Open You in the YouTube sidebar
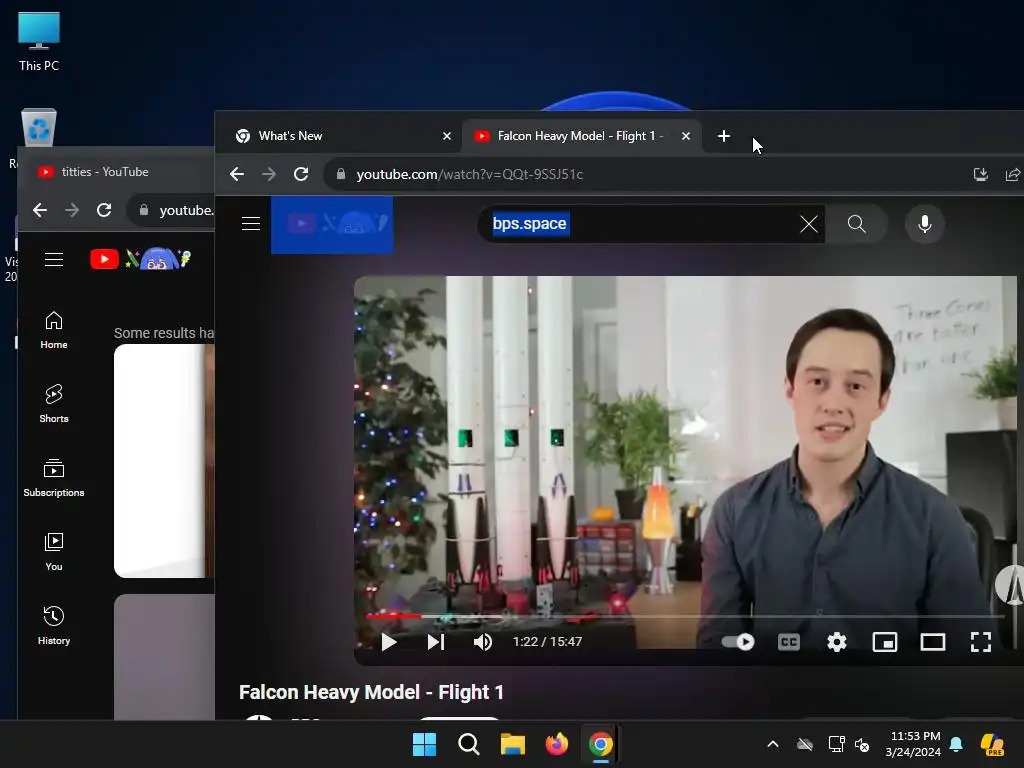 (x=54, y=552)
